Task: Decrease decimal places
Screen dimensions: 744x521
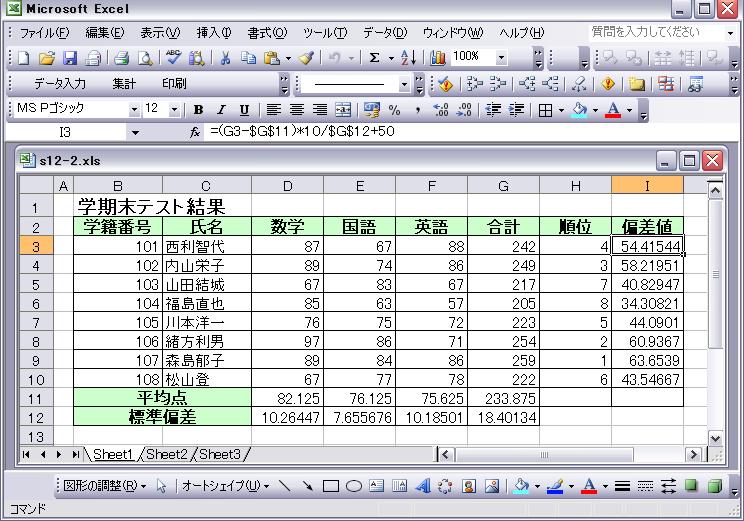Action: pyautogui.click(x=464, y=110)
